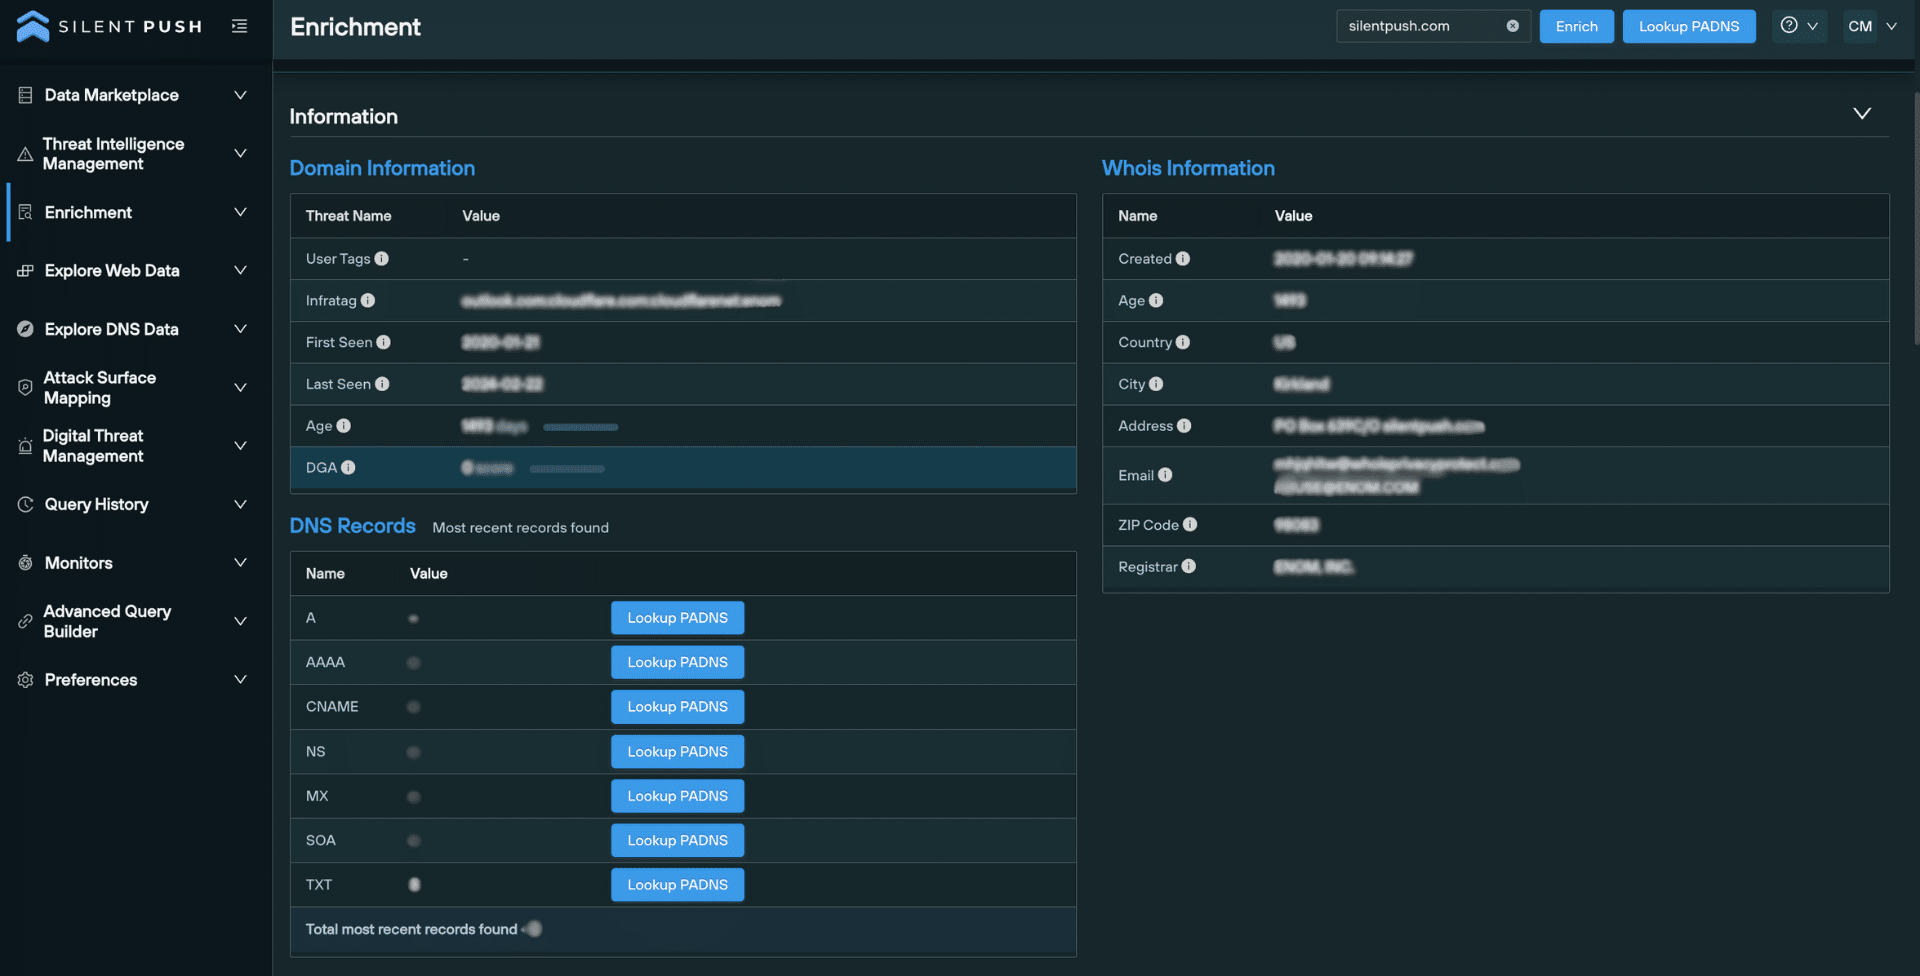Click the Monitors sidebar icon
1920x976 pixels.
pyautogui.click(x=25, y=563)
